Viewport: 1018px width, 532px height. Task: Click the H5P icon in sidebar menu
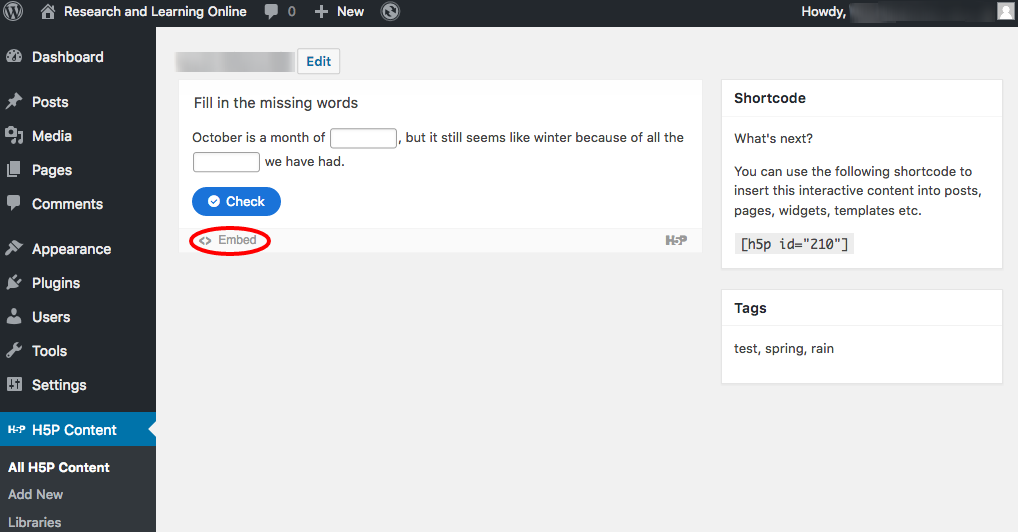pos(16,429)
